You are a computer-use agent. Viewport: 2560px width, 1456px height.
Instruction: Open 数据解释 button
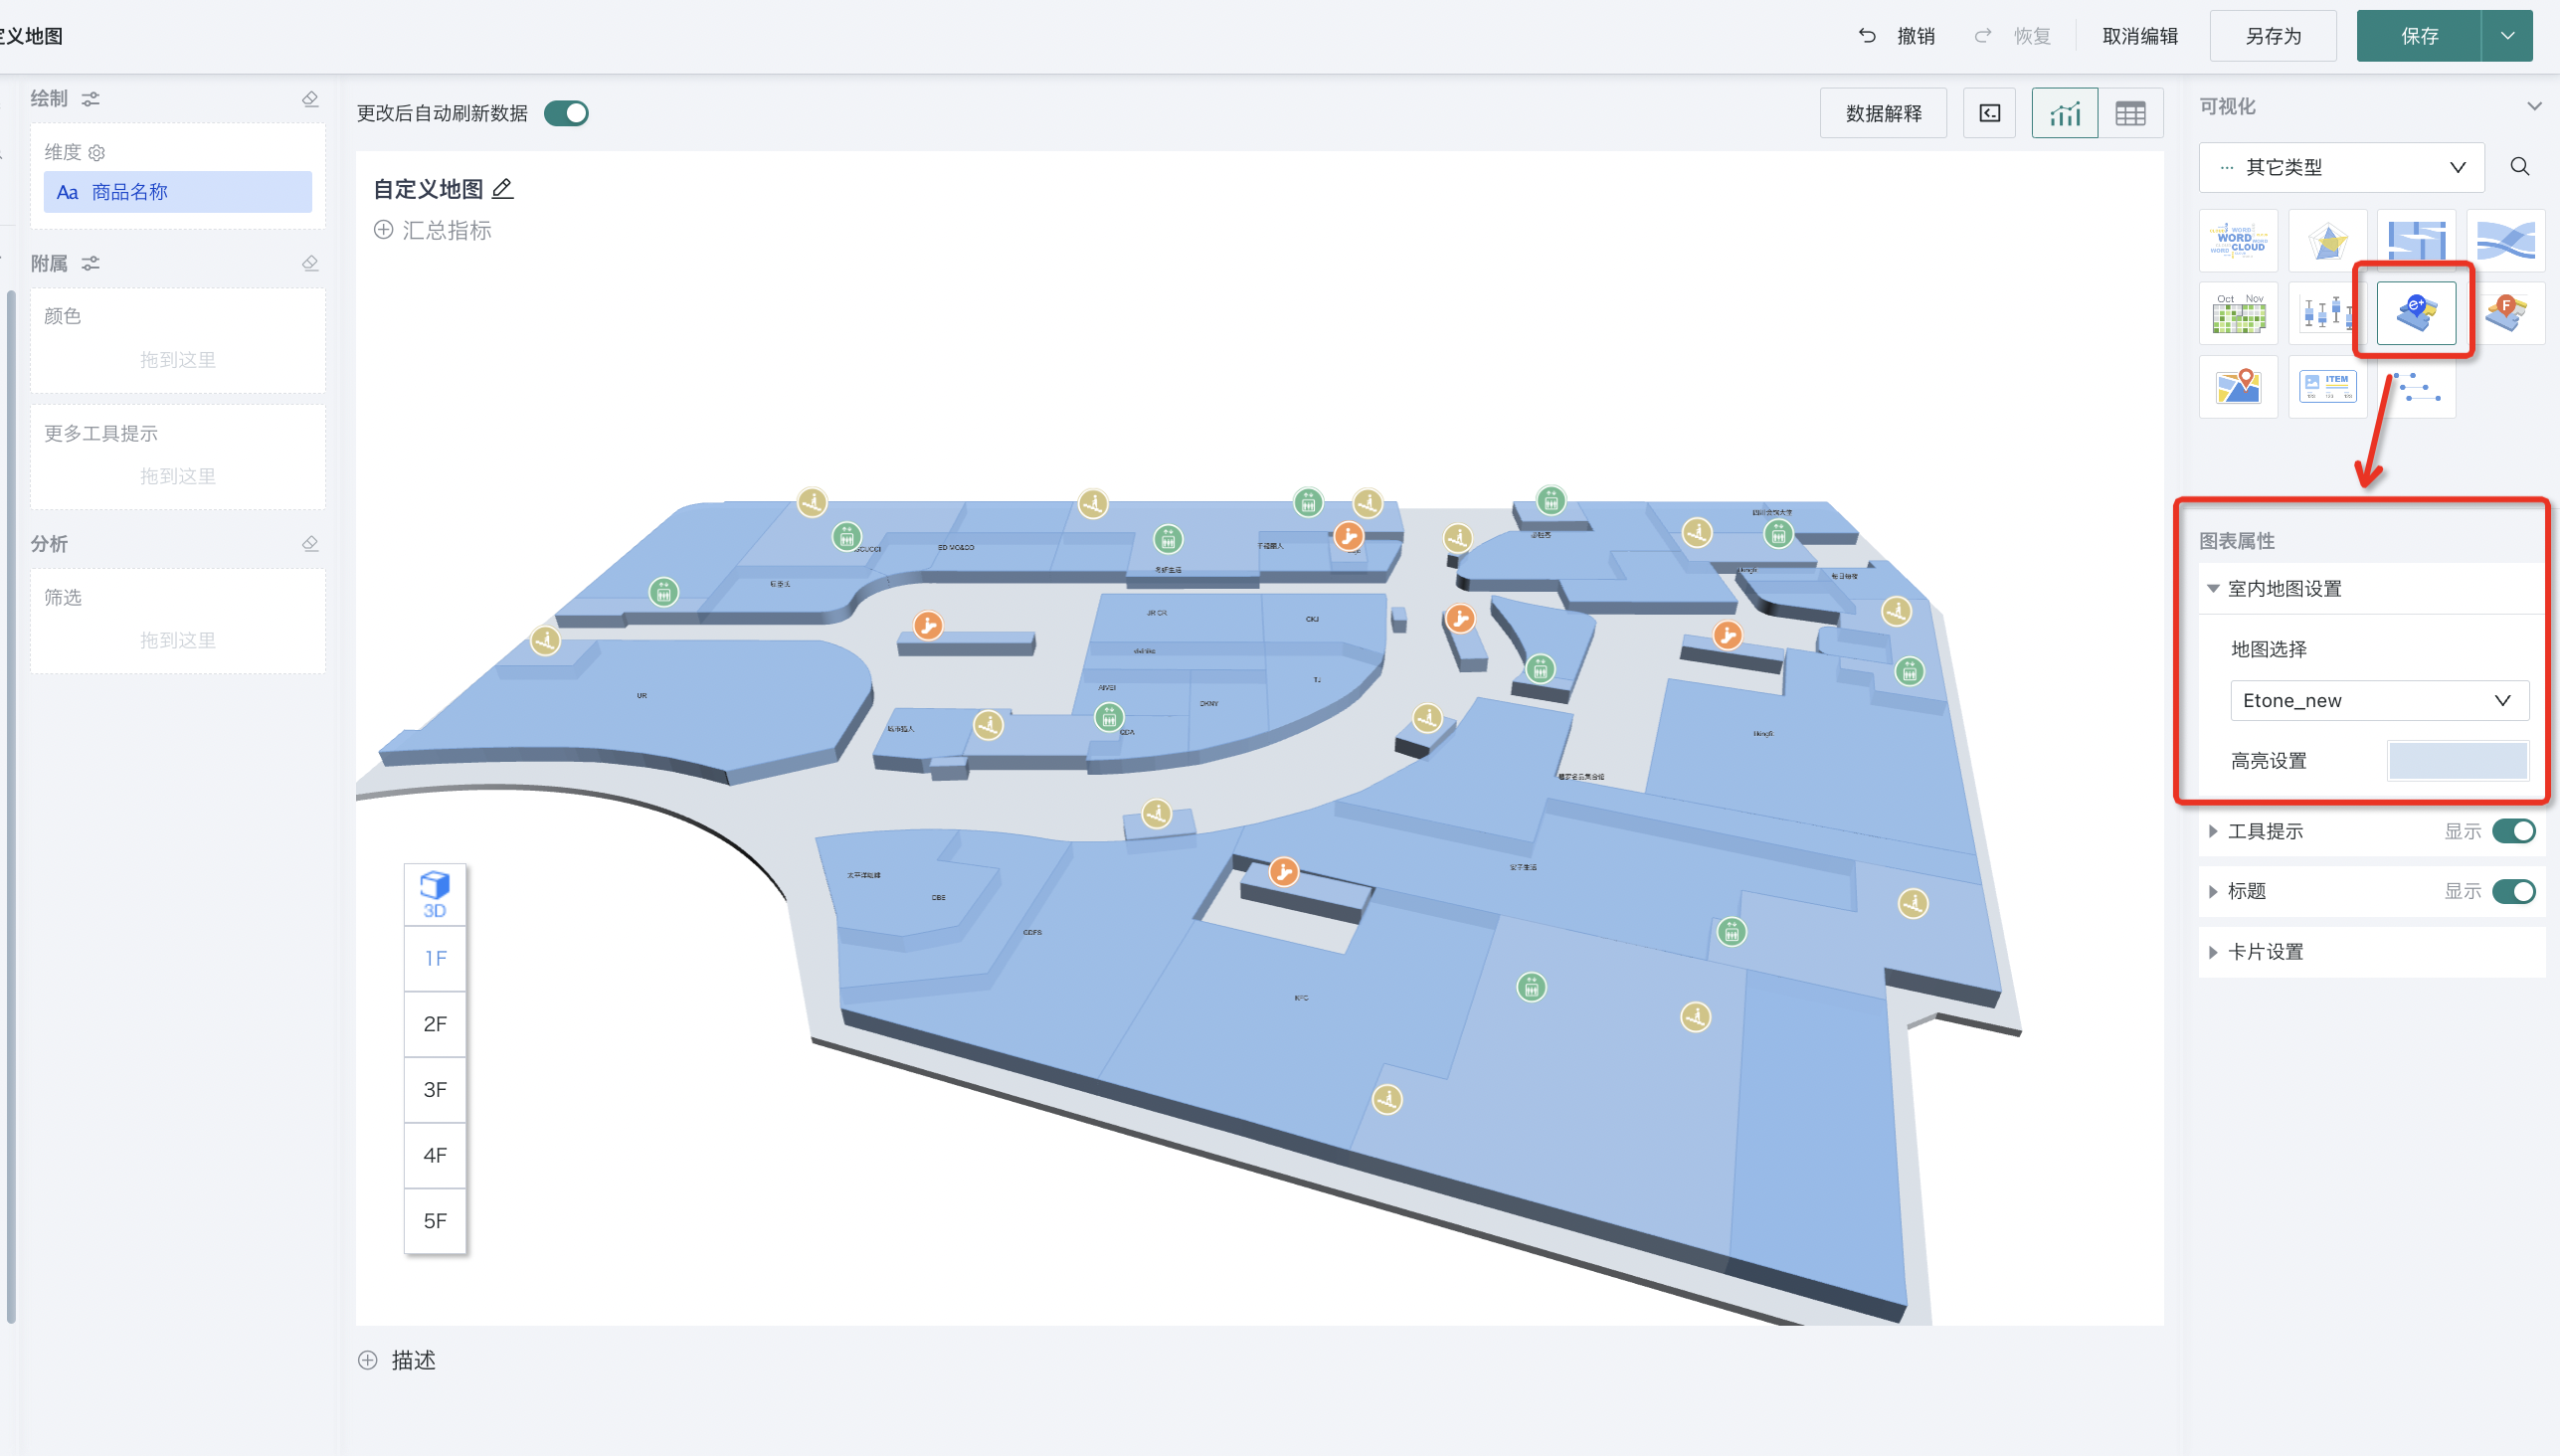coord(1883,113)
